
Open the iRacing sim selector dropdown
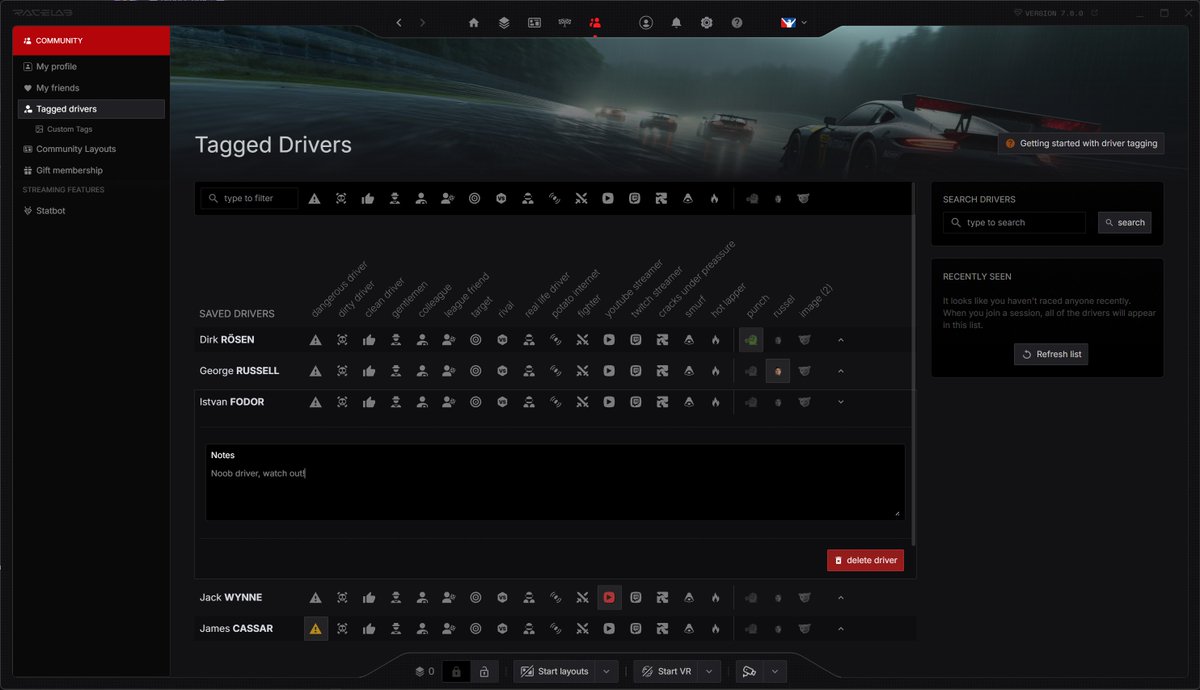point(794,22)
